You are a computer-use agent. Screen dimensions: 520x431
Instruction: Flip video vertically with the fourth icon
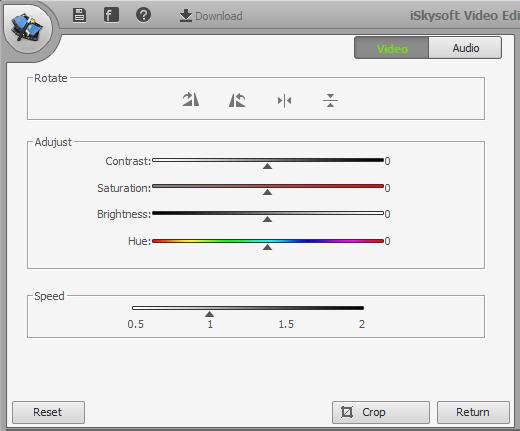[330, 100]
